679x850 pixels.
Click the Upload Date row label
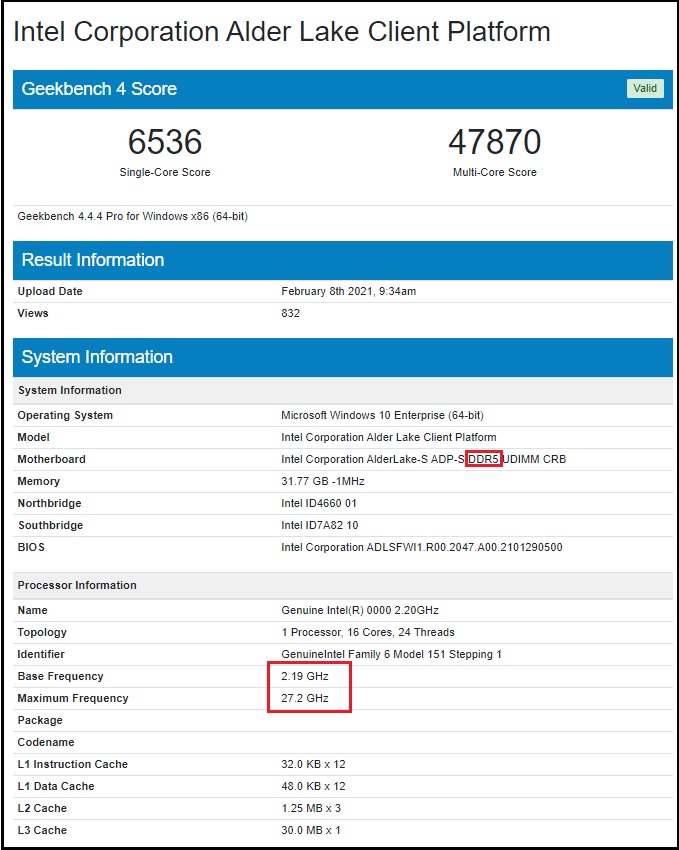pyautogui.click(x=50, y=291)
